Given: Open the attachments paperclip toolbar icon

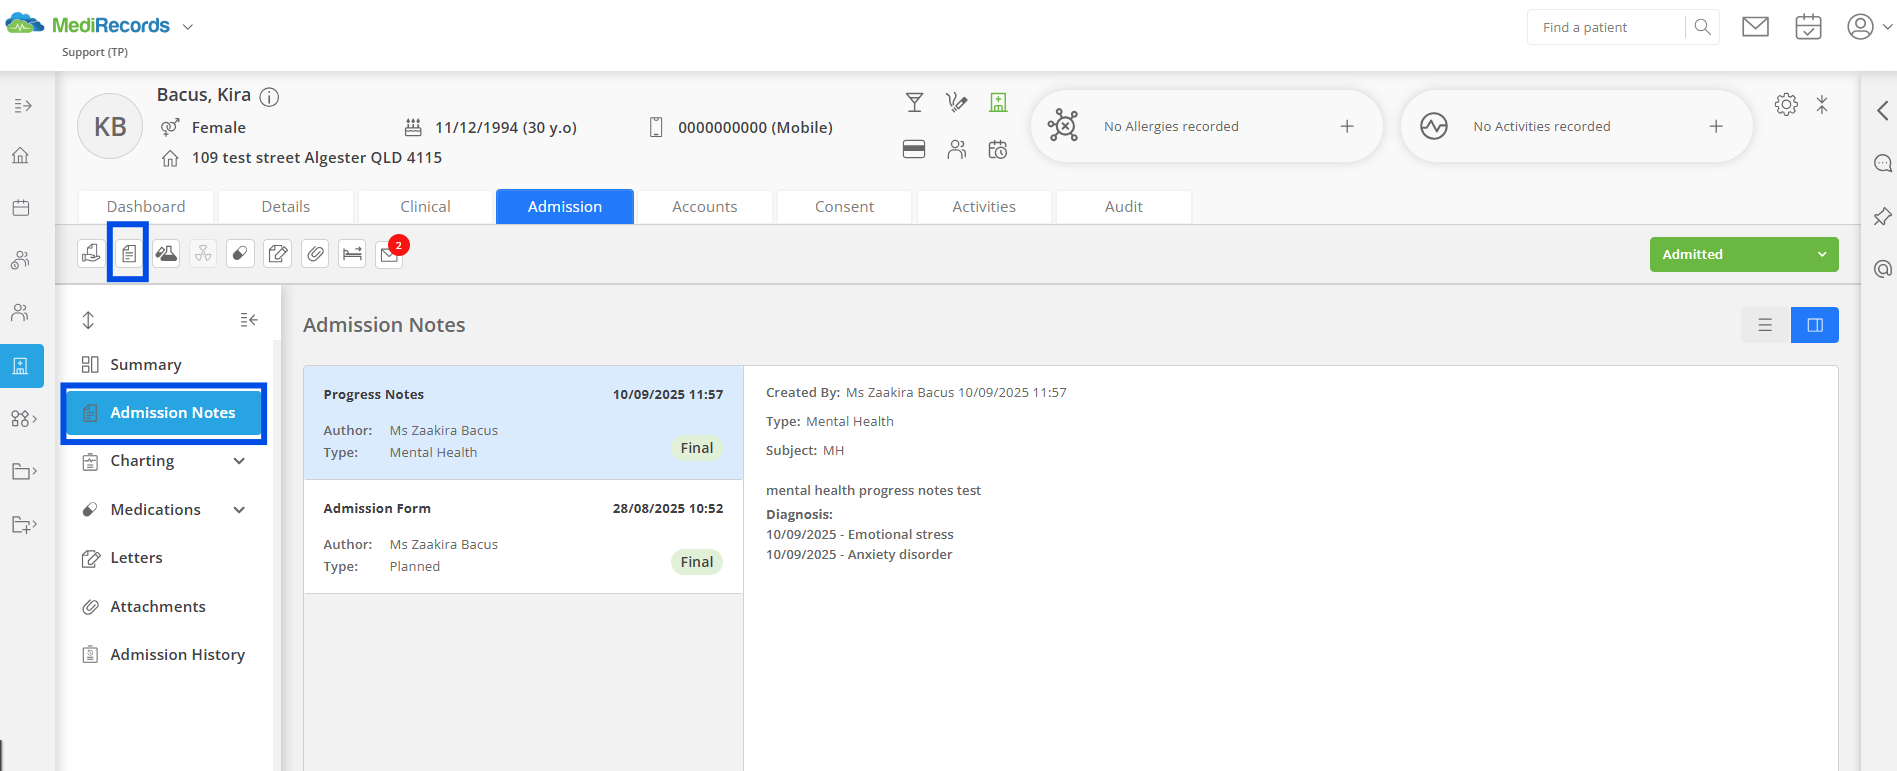Looking at the screenshot, I should (x=315, y=254).
